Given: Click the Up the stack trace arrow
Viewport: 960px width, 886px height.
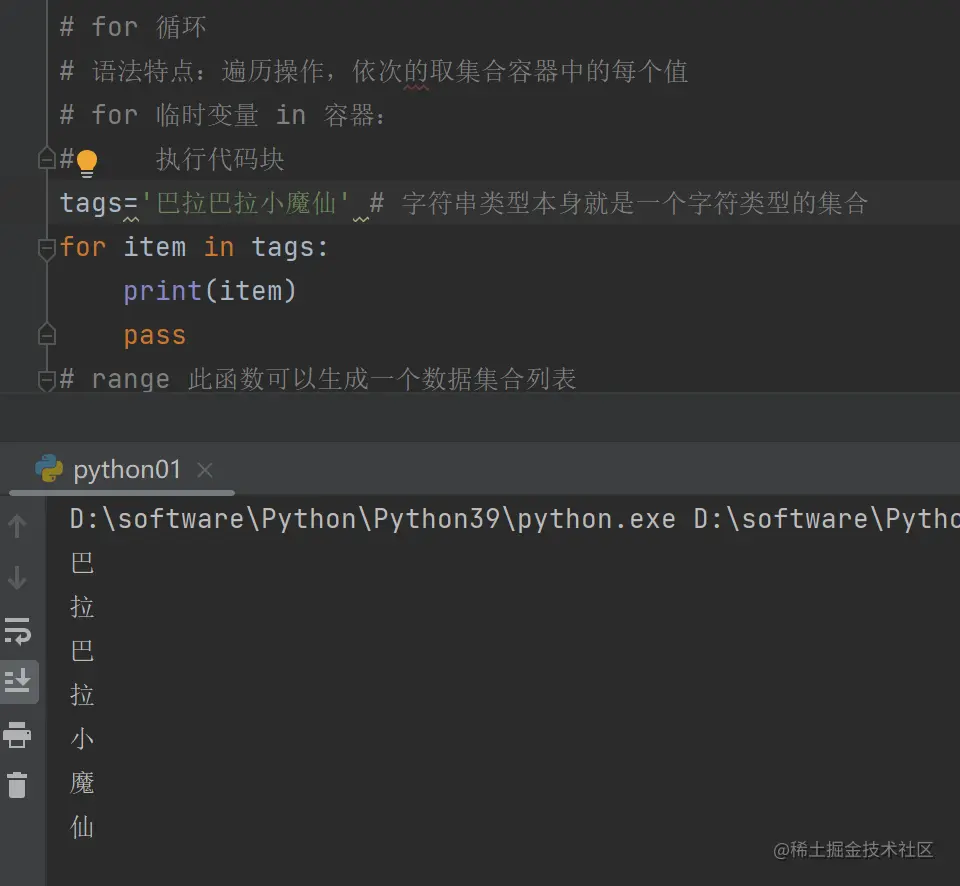Looking at the screenshot, I should [x=17, y=525].
